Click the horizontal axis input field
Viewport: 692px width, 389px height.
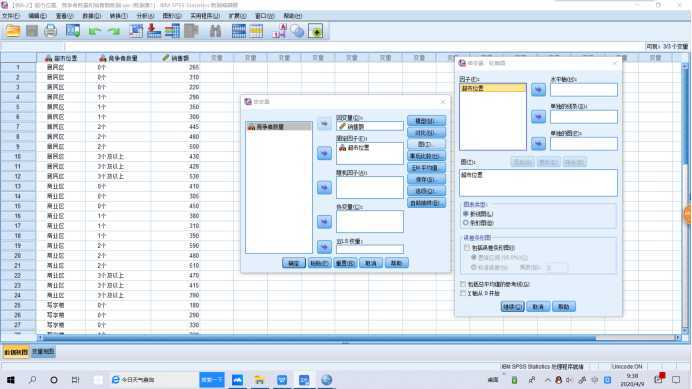tap(584, 90)
